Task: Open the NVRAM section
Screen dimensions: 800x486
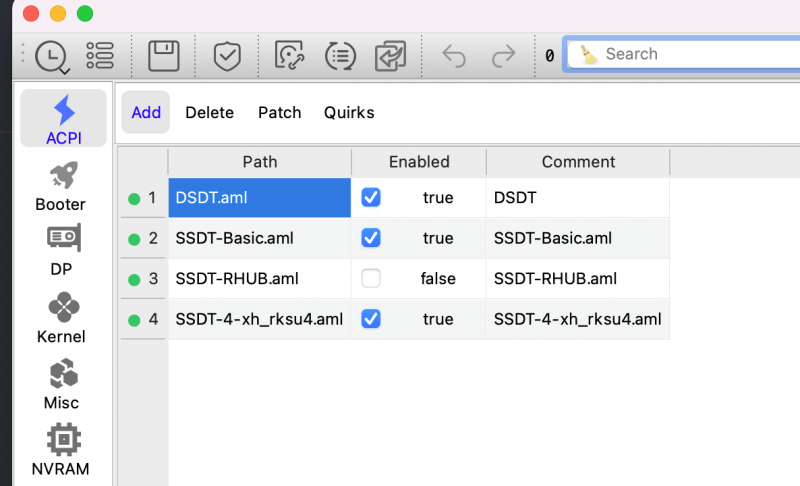Action: (x=61, y=451)
